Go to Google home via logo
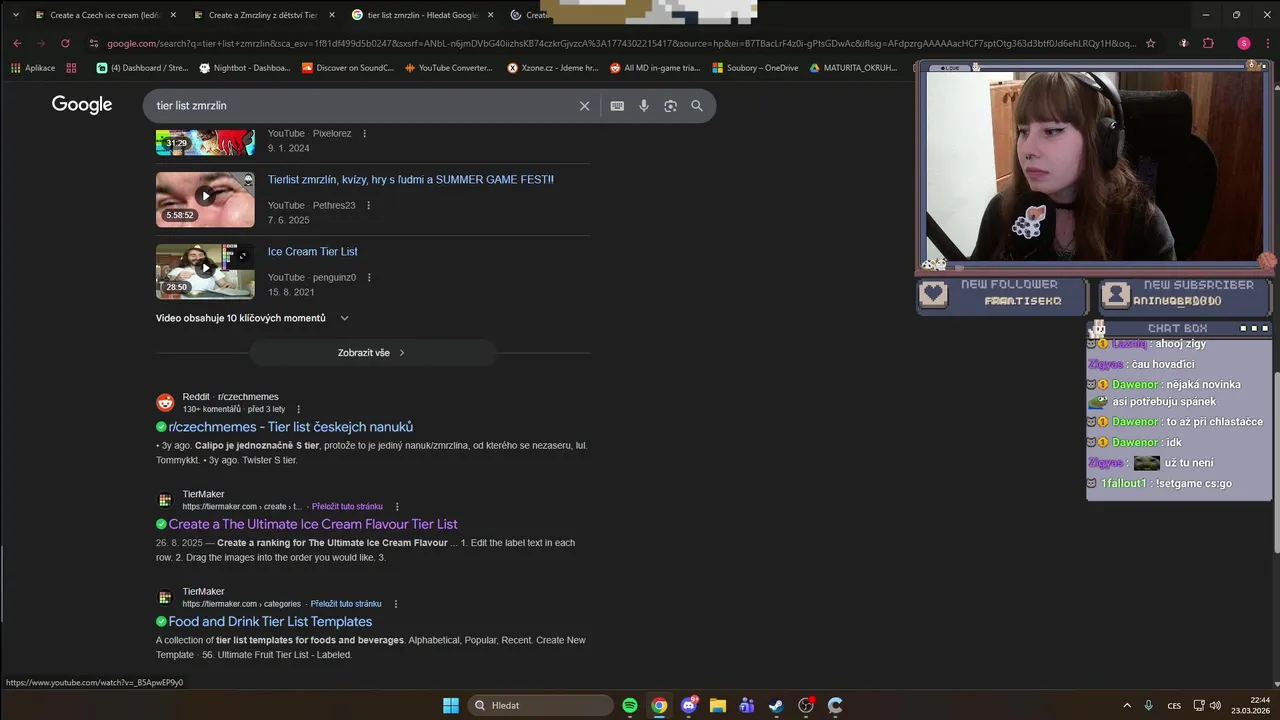Image resolution: width=1280 pixels, height=720 pixels. click(x=82, y=105)
